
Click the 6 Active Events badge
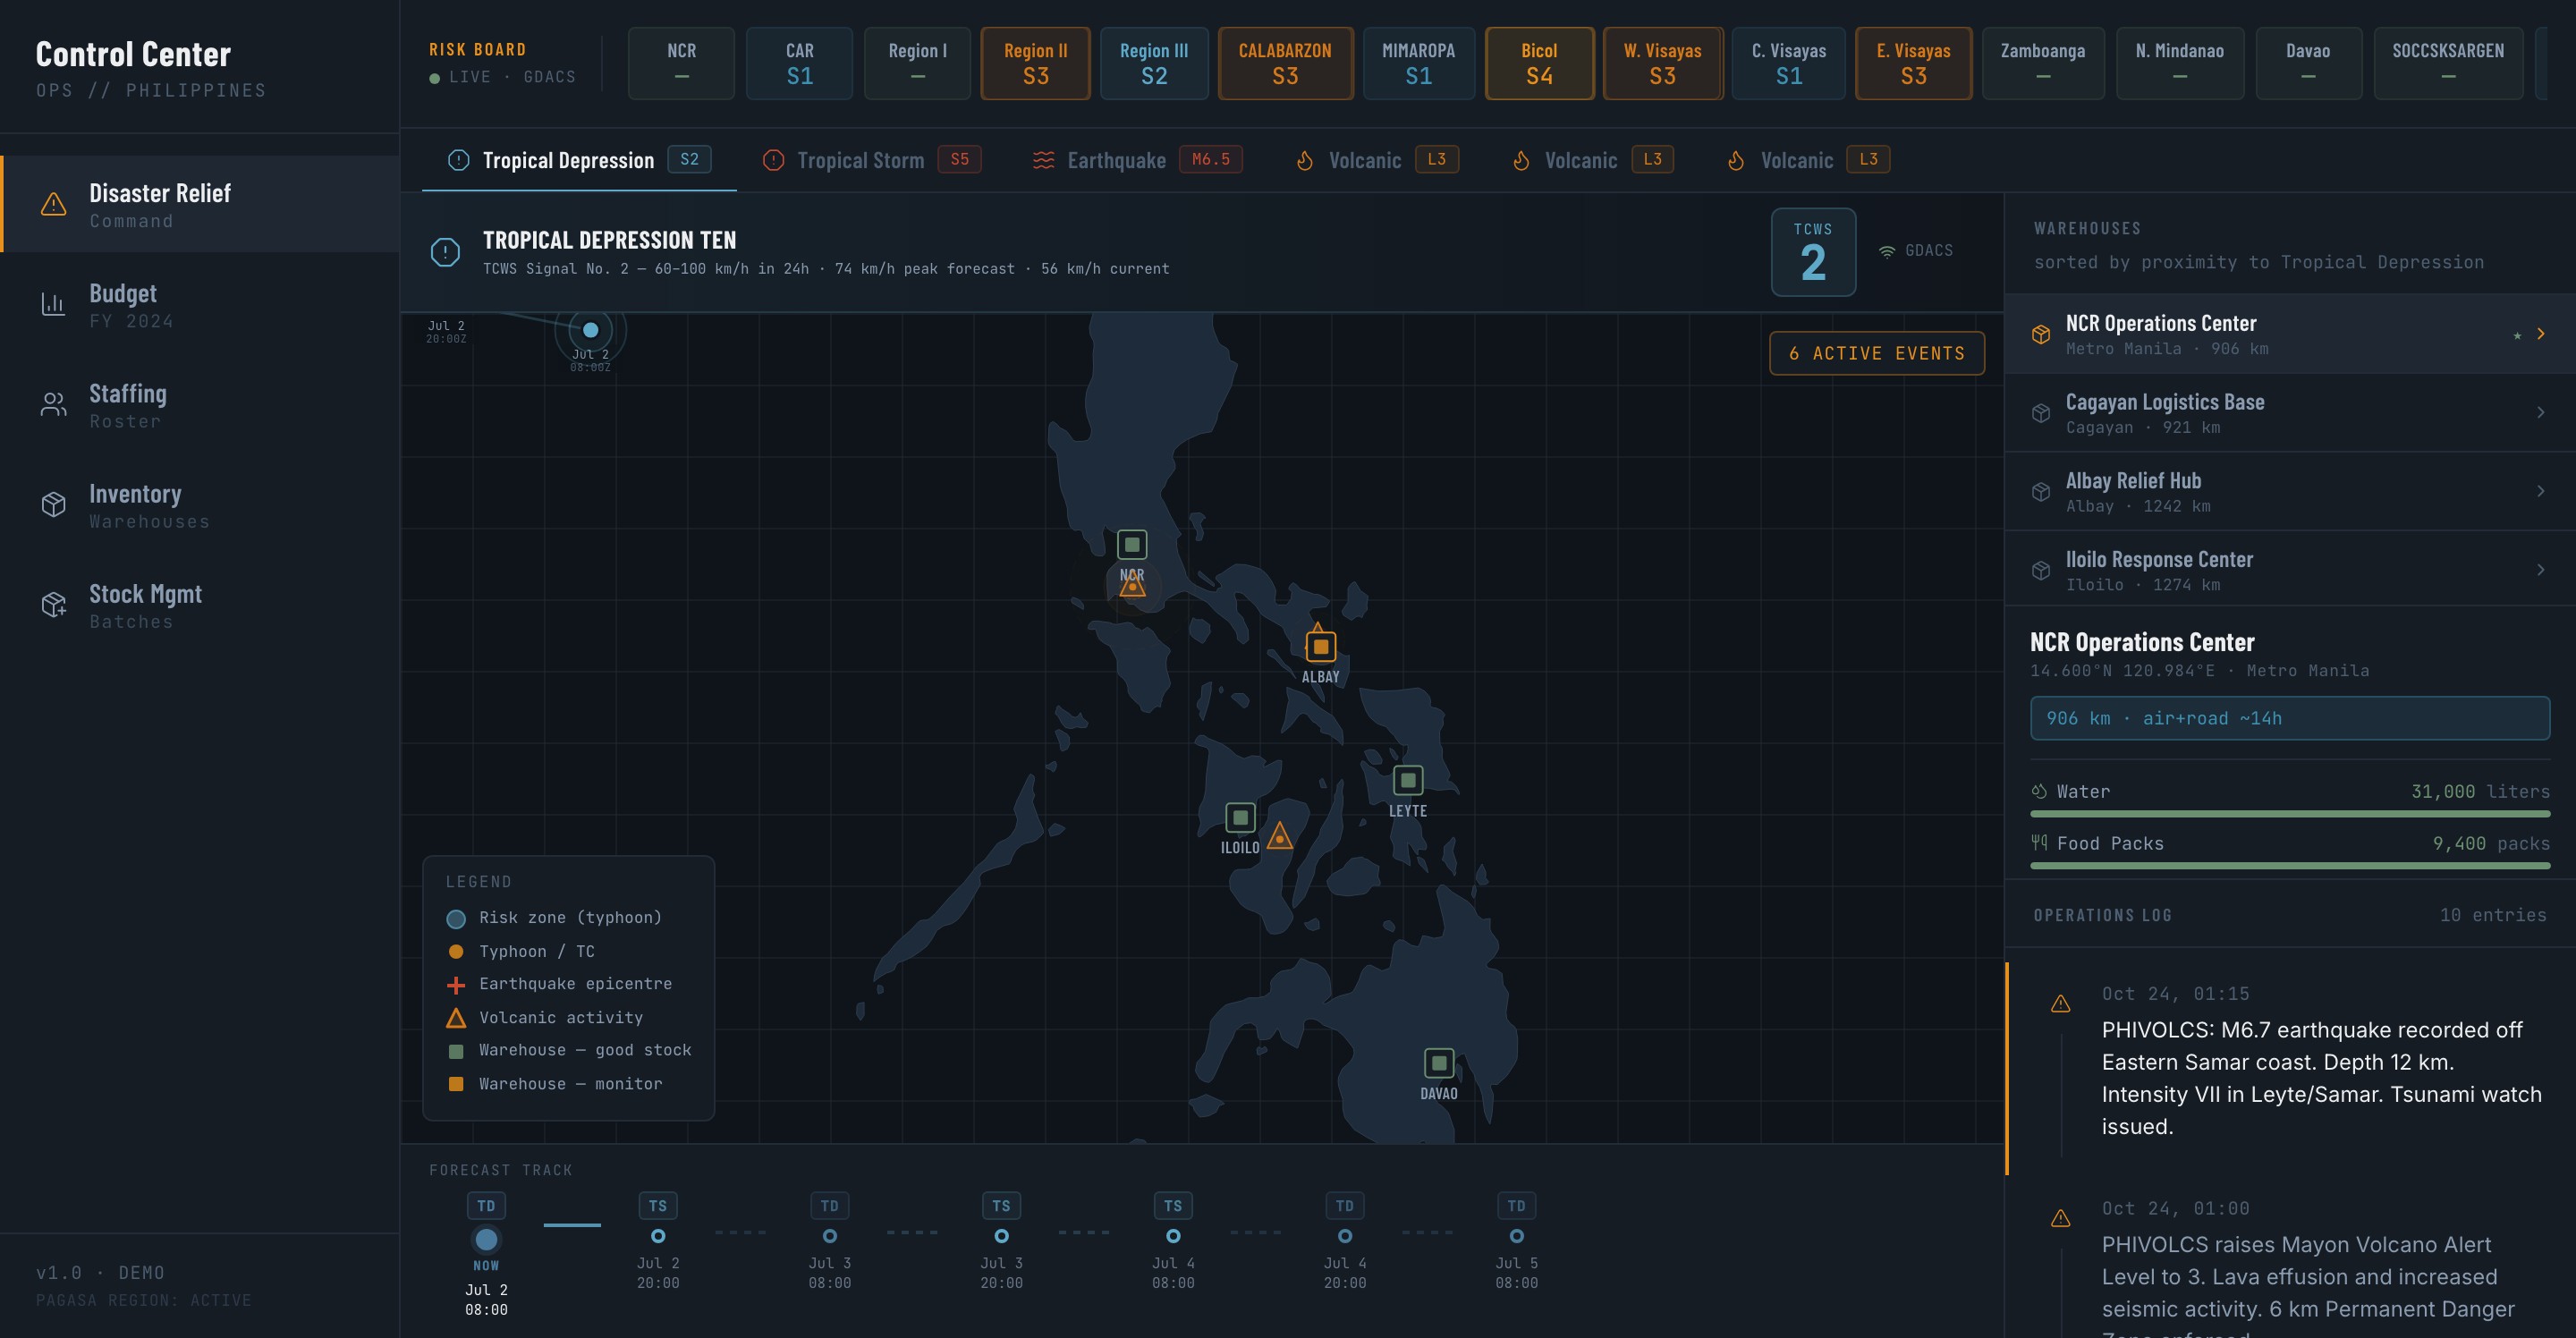1877,353
